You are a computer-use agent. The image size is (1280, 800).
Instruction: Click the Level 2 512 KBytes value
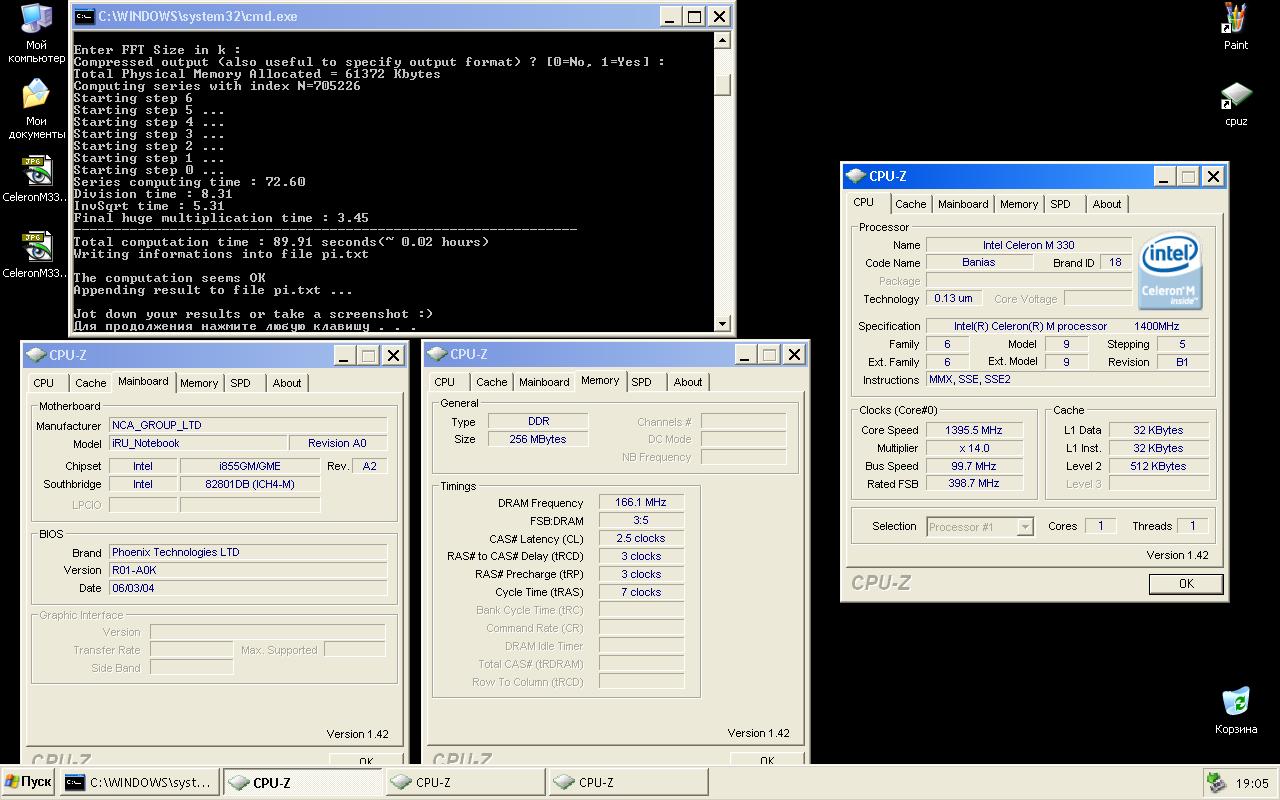click(1159, 466)
